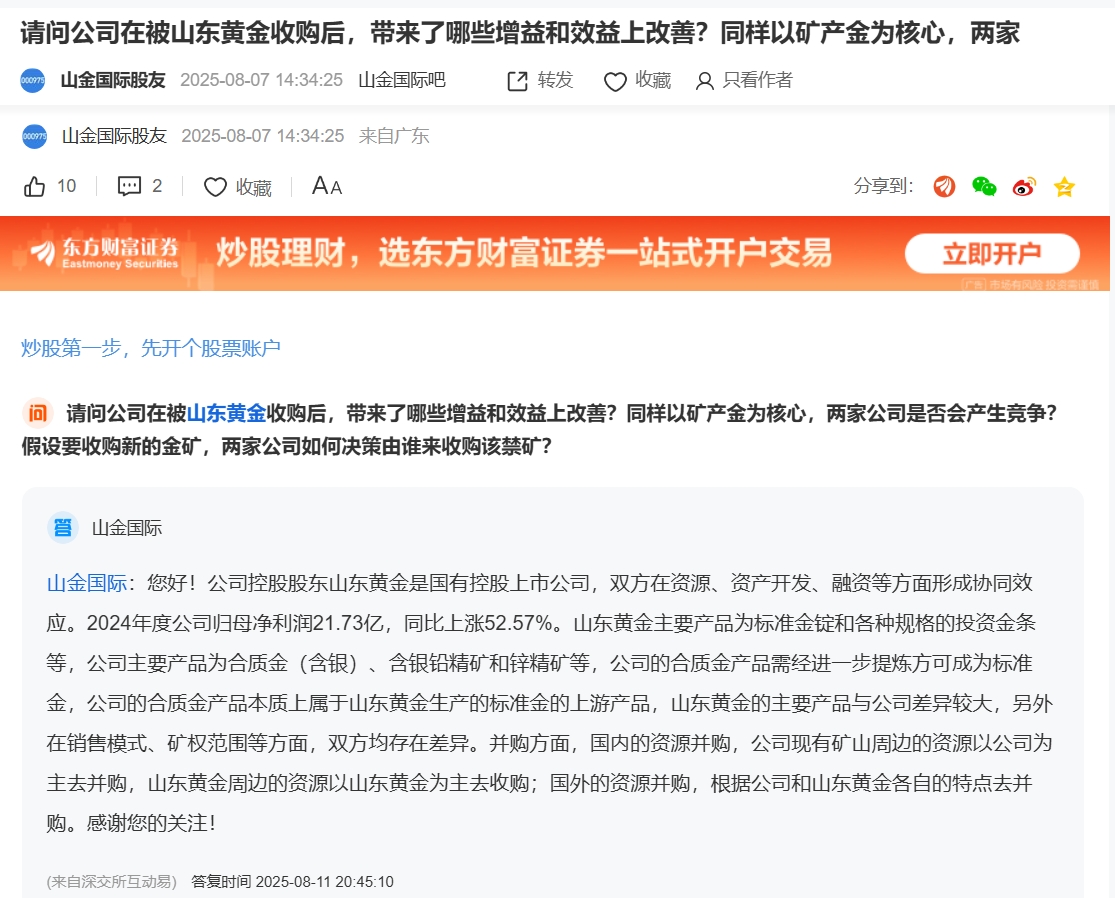The width and height of the screenshot is (1115, 898).
Task: Click the 来自广东 location text
Action: (x=394, y=135)
